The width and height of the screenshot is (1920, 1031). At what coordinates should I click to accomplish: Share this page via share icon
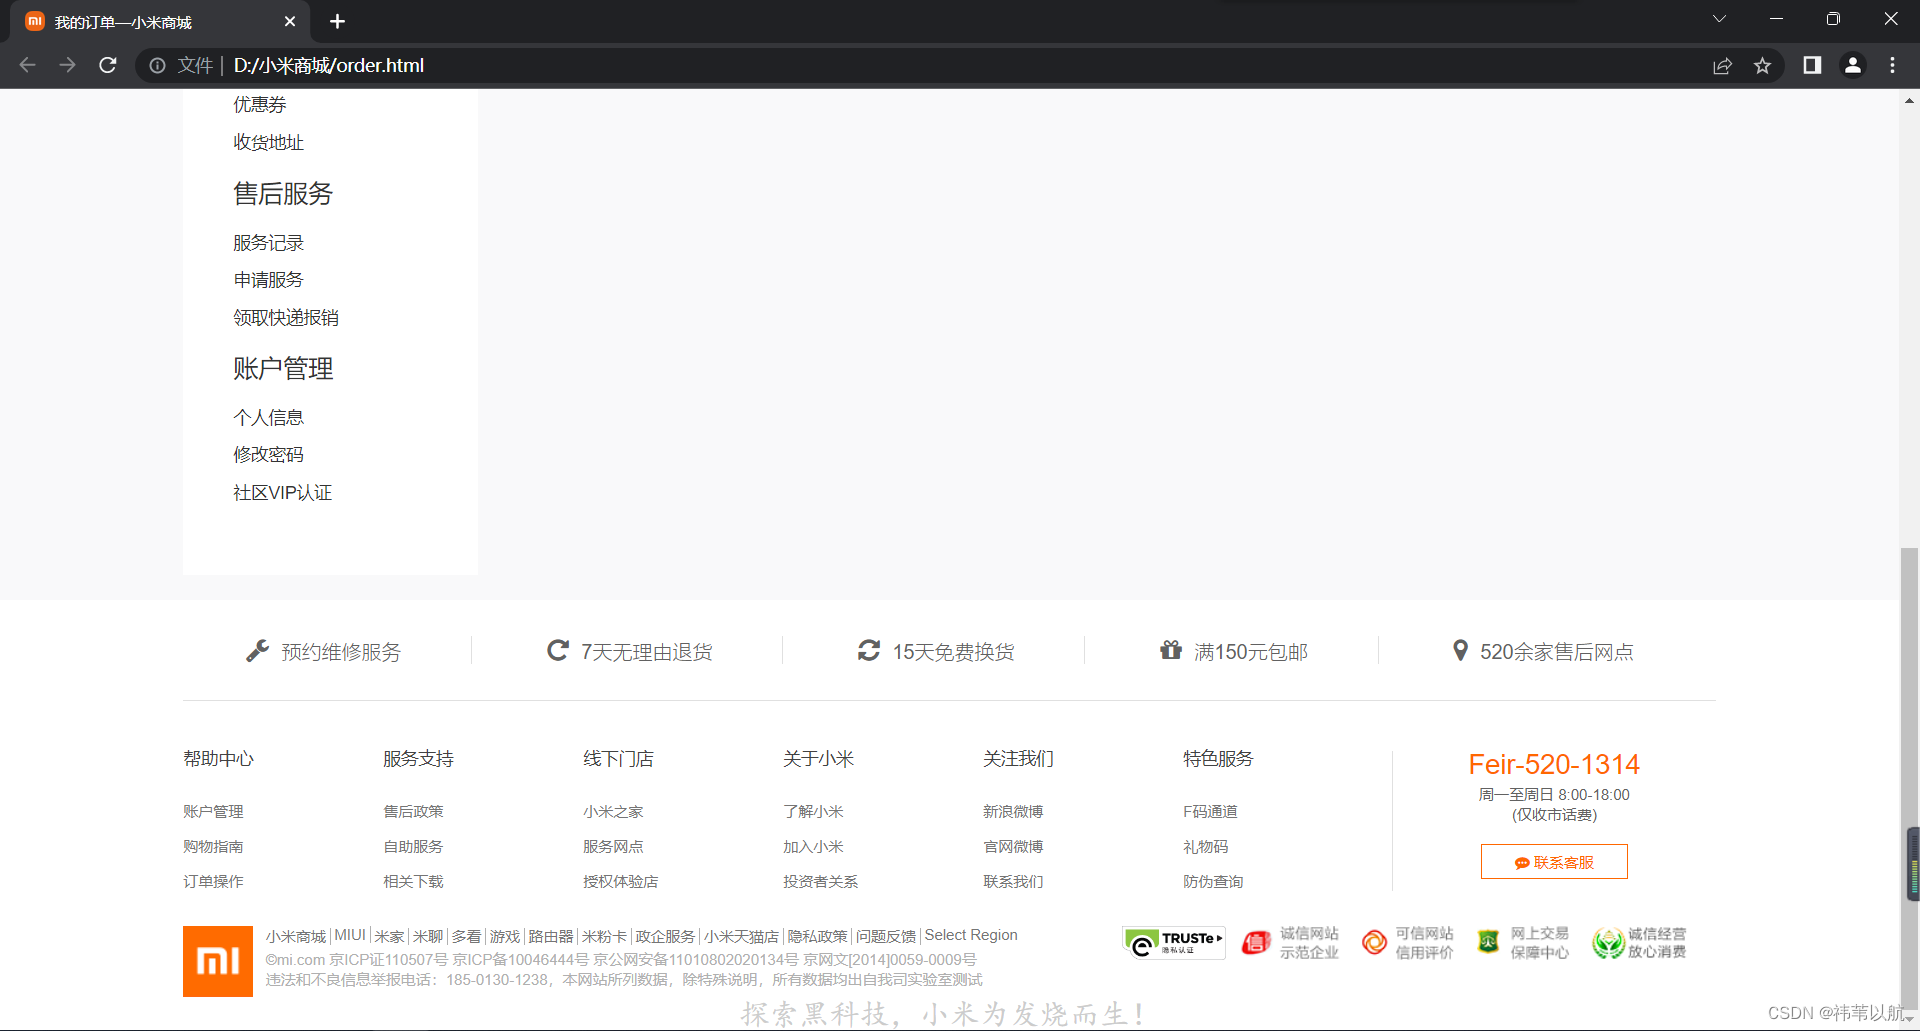click(x=1722, y=65)
